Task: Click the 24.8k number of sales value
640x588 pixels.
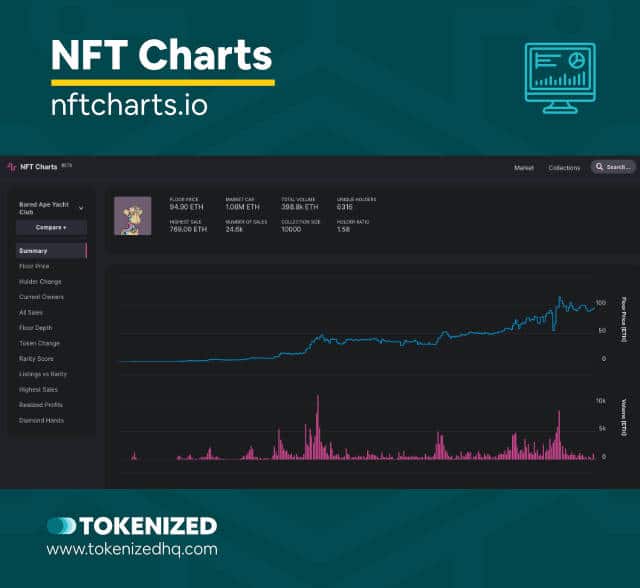Action: 234,229
